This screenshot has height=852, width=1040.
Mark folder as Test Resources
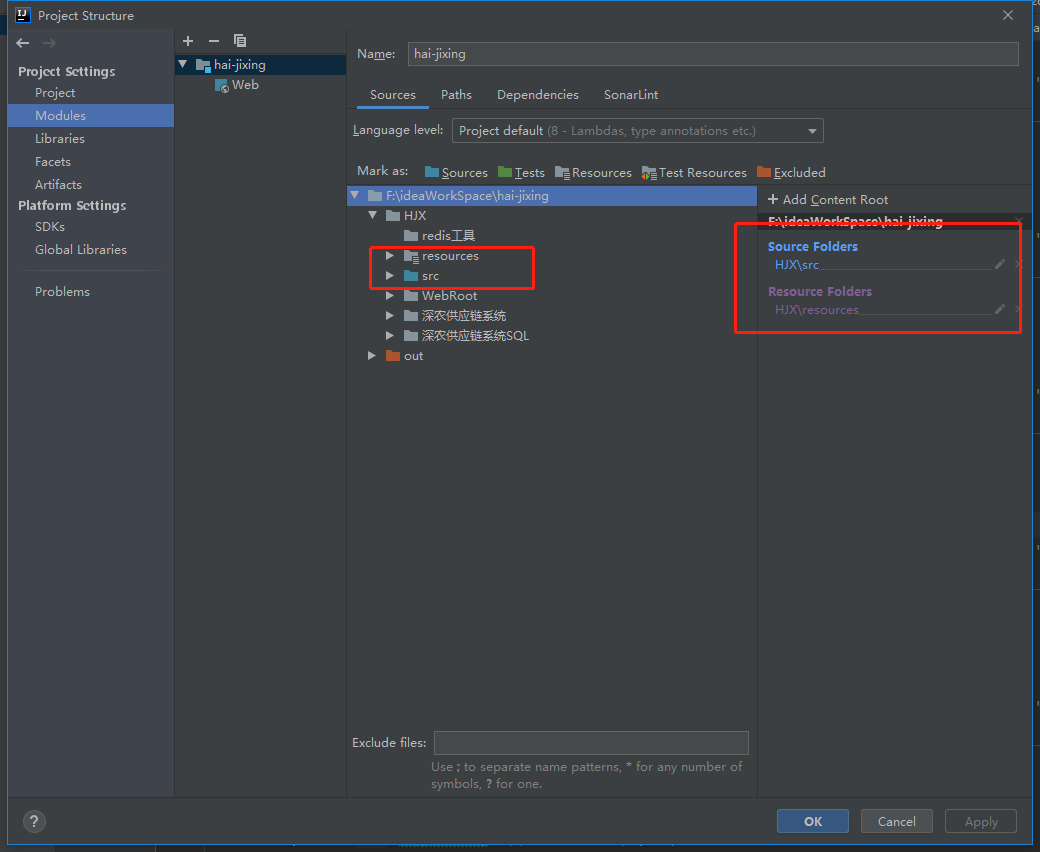694,172
